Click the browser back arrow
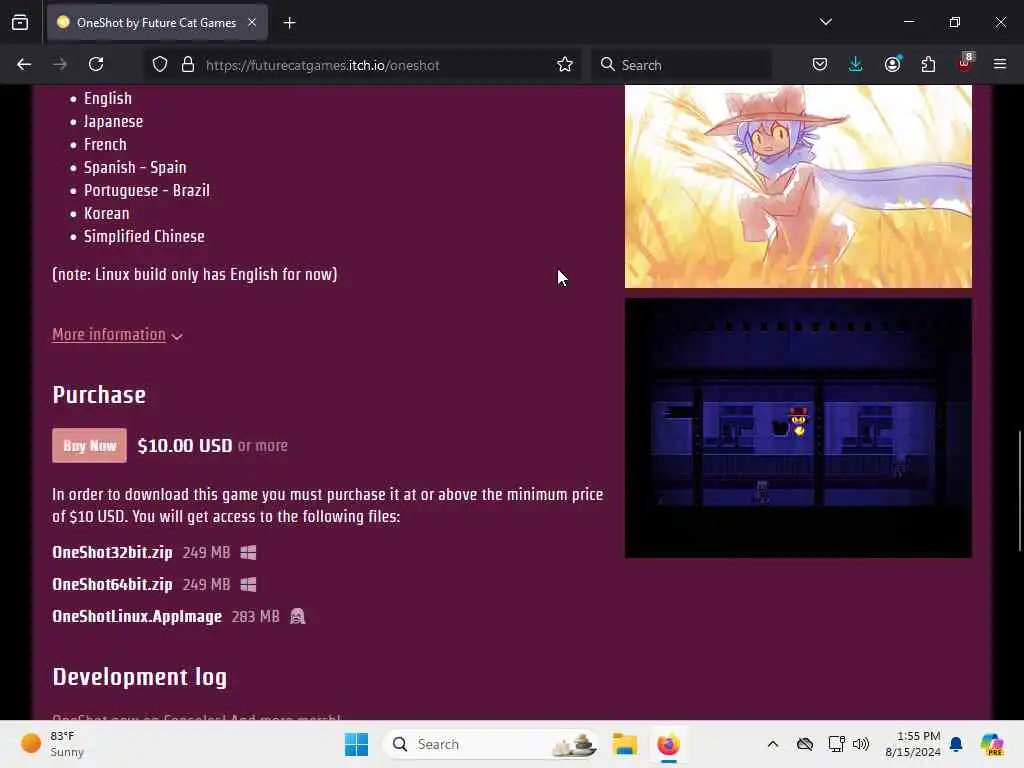The height and width of the screenshot is (768, 1024). pos(24,64)
